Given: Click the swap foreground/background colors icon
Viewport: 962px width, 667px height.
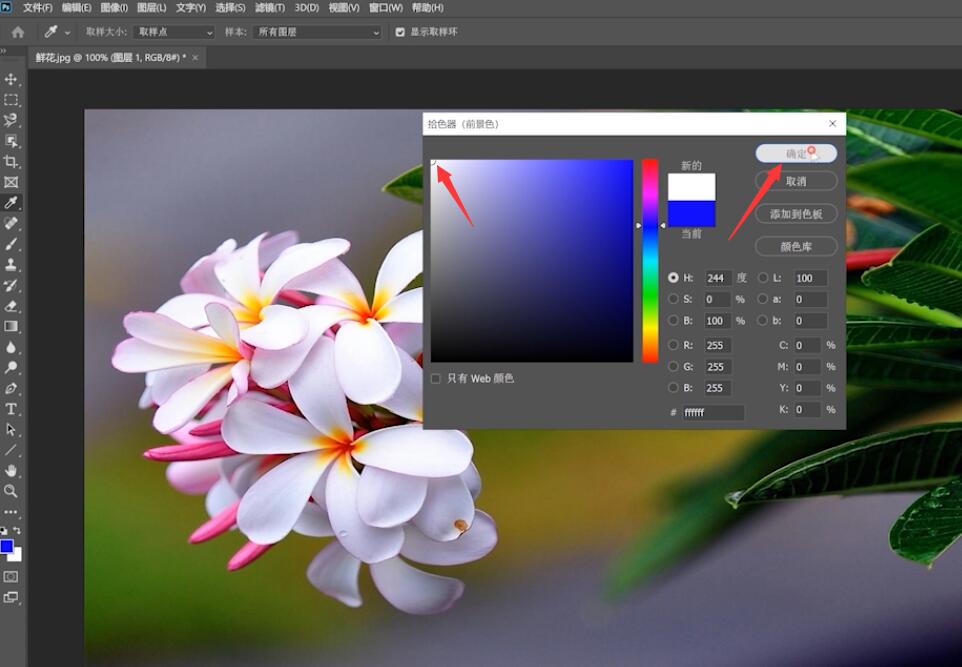Looking at the screenshot, I should [17, 530].
